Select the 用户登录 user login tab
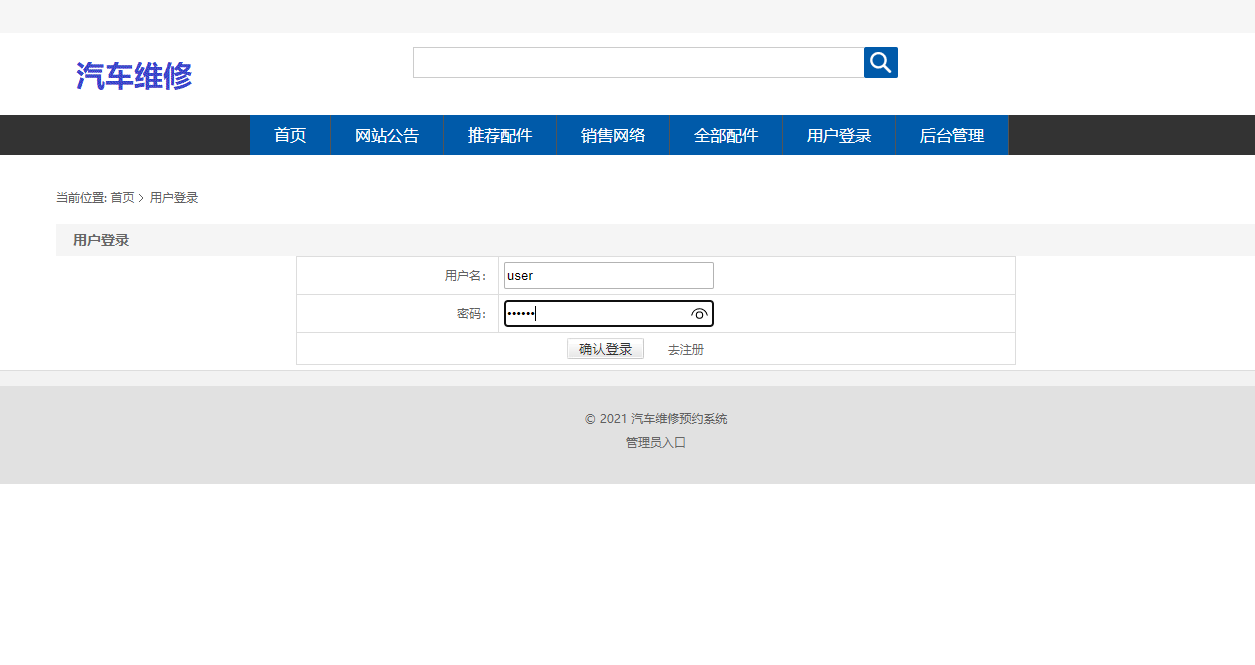The height and width of the screenshot is (665, 1255). [838, 135]
